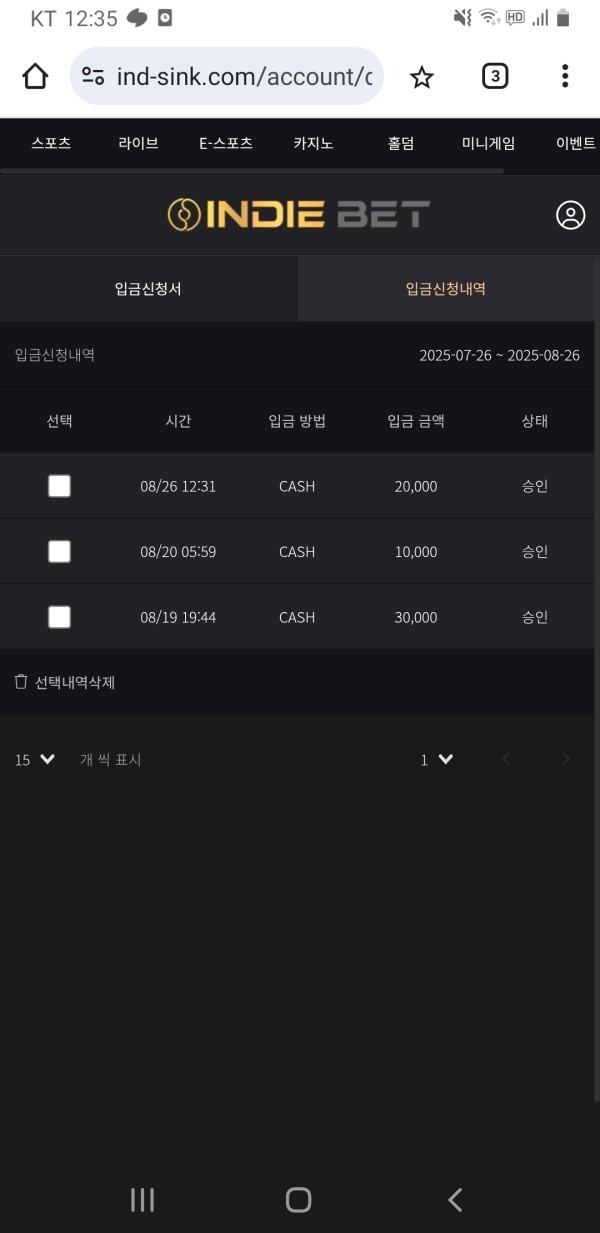
Task: Open the browser tab switcher showing 3 tabs
Action: tap(494, 76)
